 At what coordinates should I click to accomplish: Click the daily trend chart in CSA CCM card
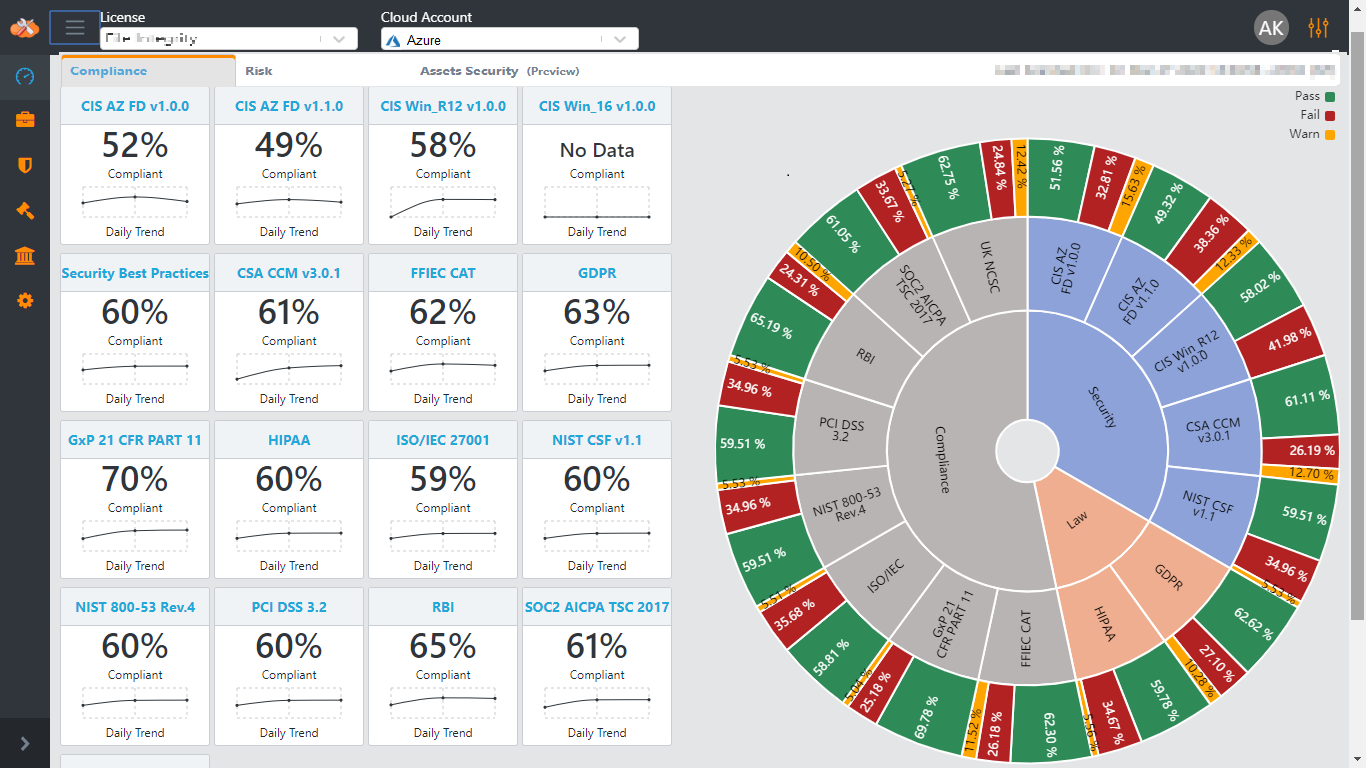289,368
